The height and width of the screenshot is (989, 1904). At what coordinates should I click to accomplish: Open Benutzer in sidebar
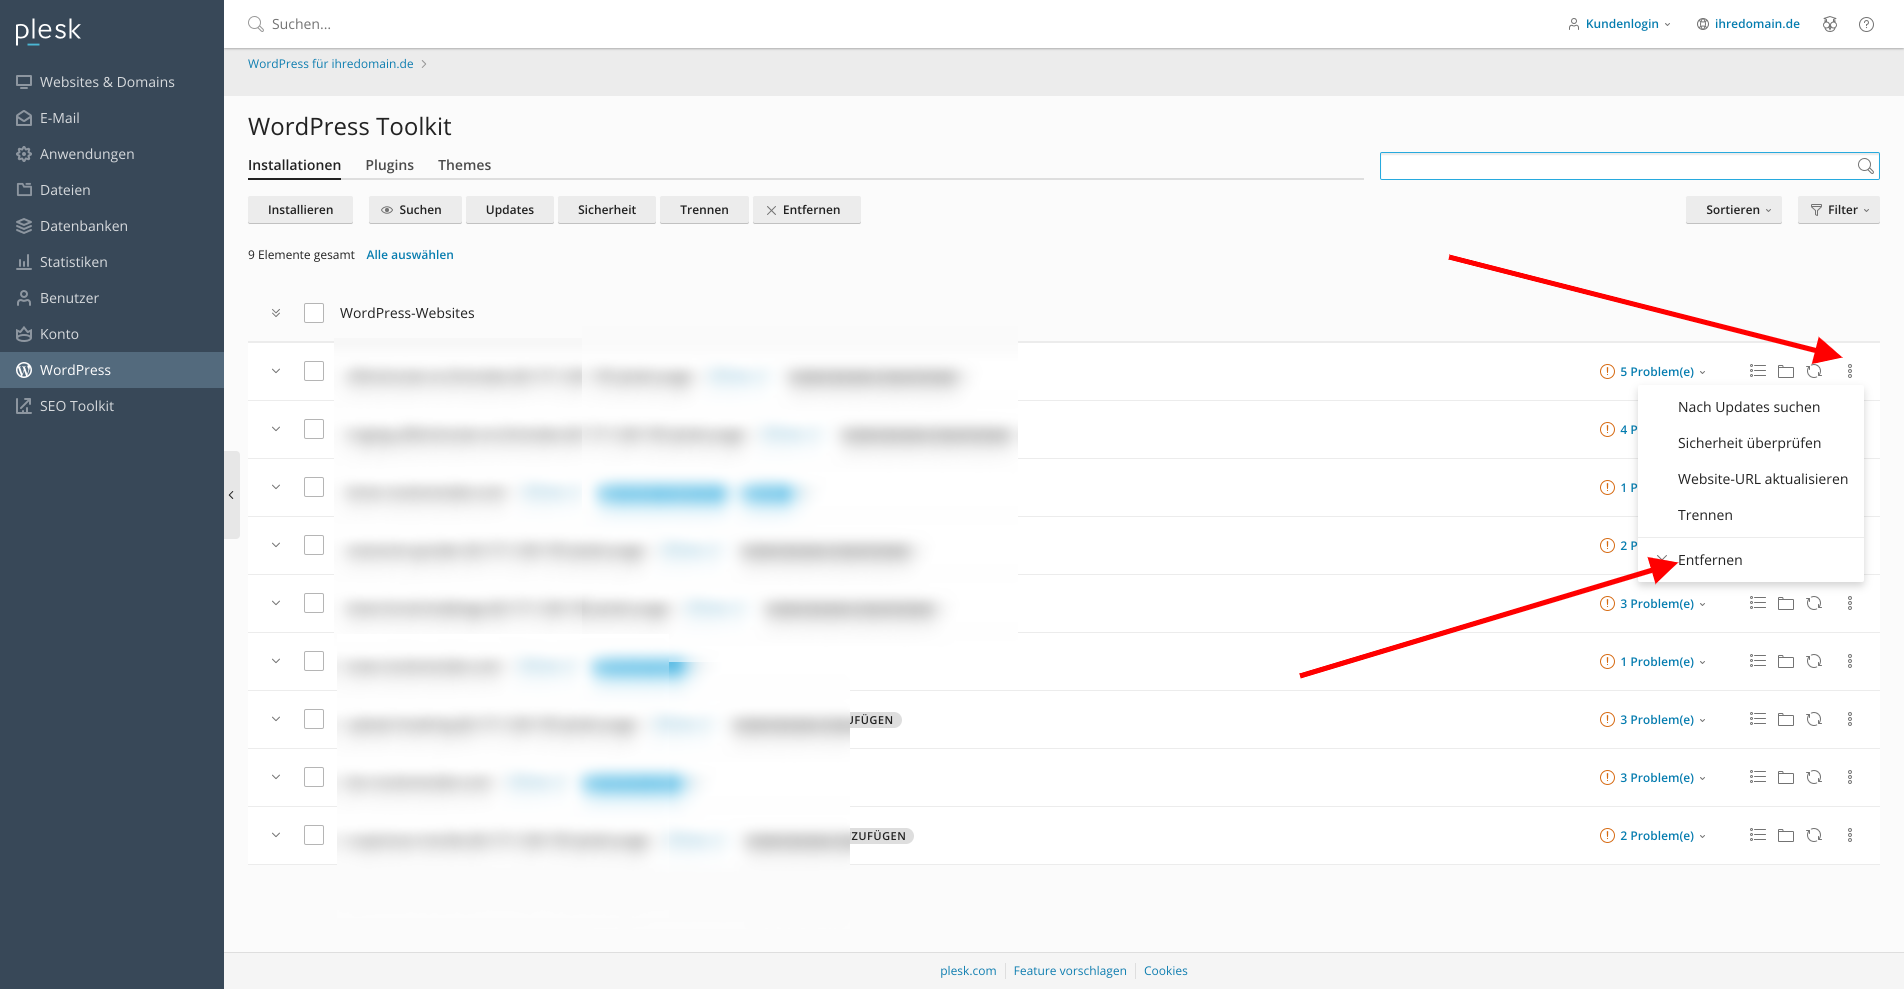click(x=112, y=298)
